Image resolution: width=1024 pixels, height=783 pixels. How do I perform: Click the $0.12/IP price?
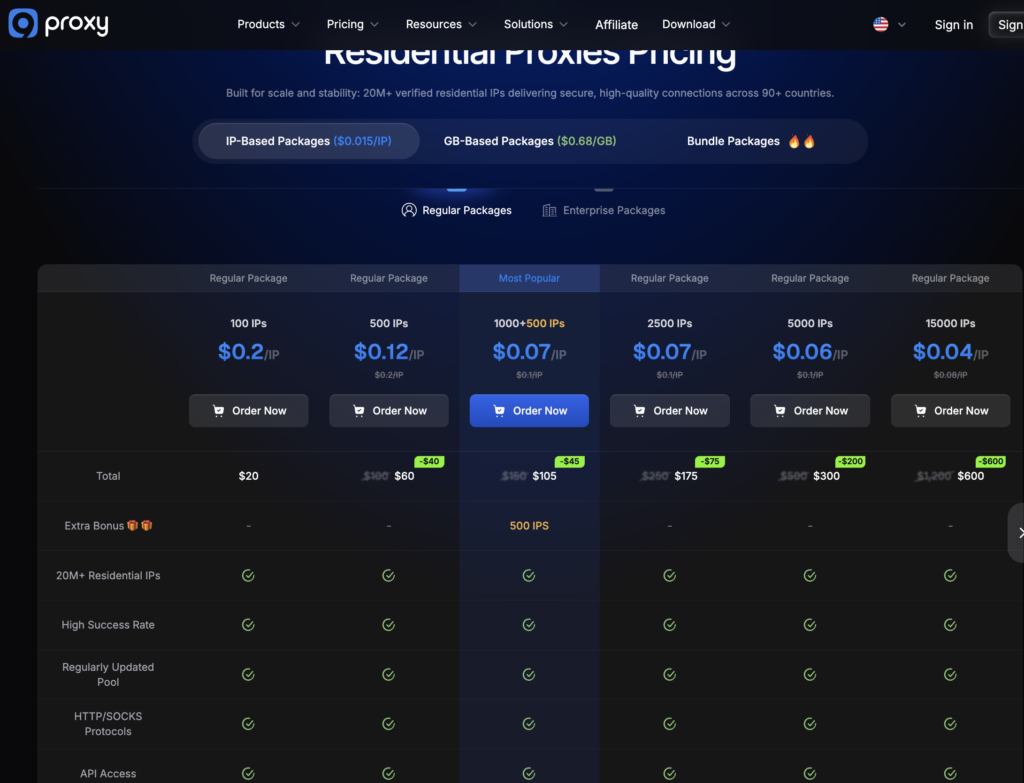[389, 353]
